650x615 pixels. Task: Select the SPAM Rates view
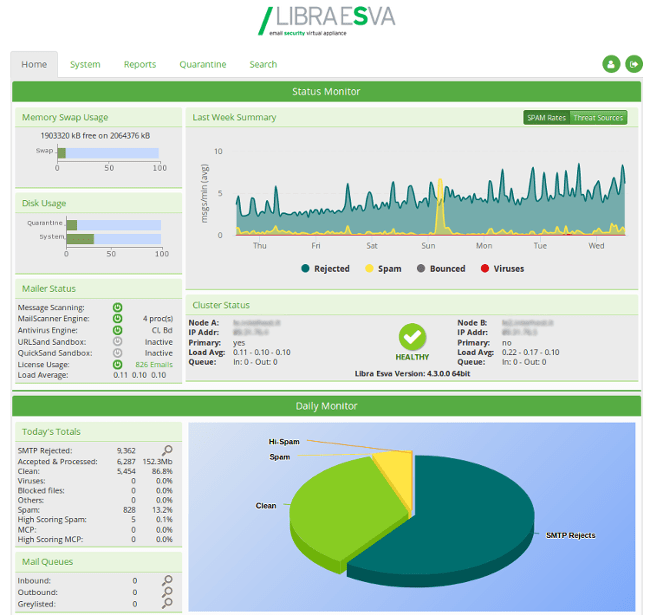point(546,118)
